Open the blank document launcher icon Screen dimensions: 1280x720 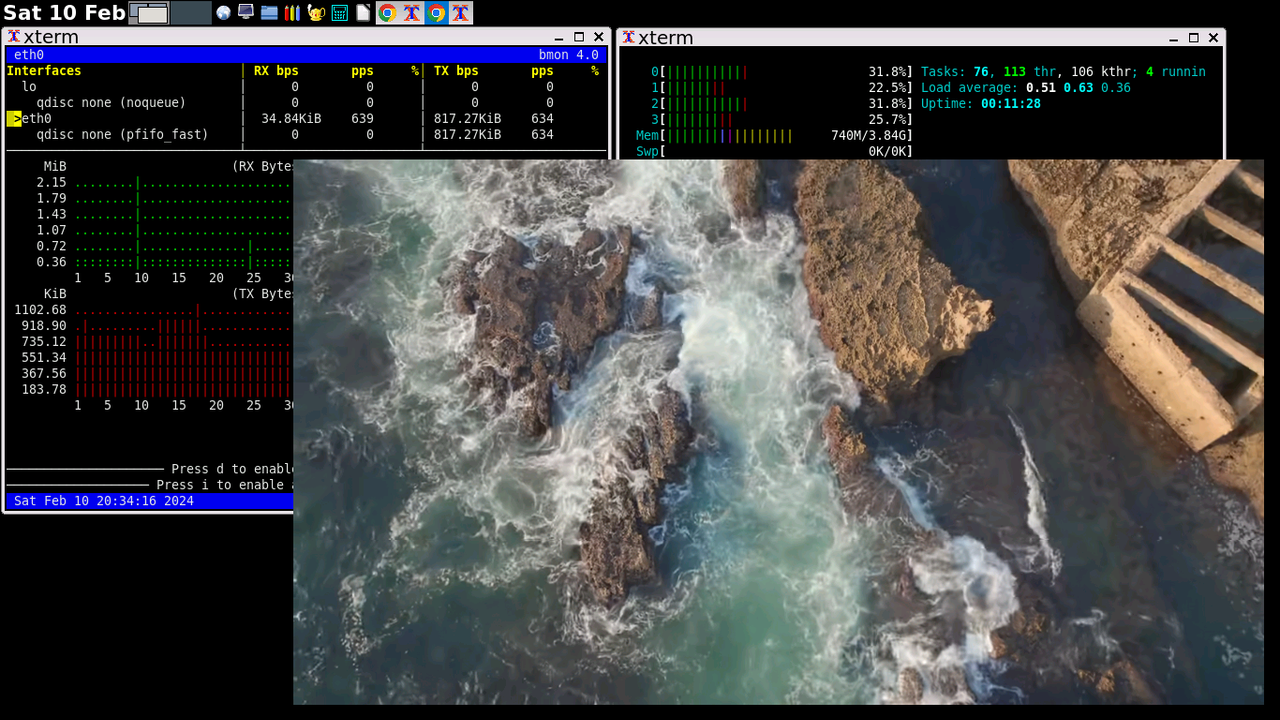[363, 13]
